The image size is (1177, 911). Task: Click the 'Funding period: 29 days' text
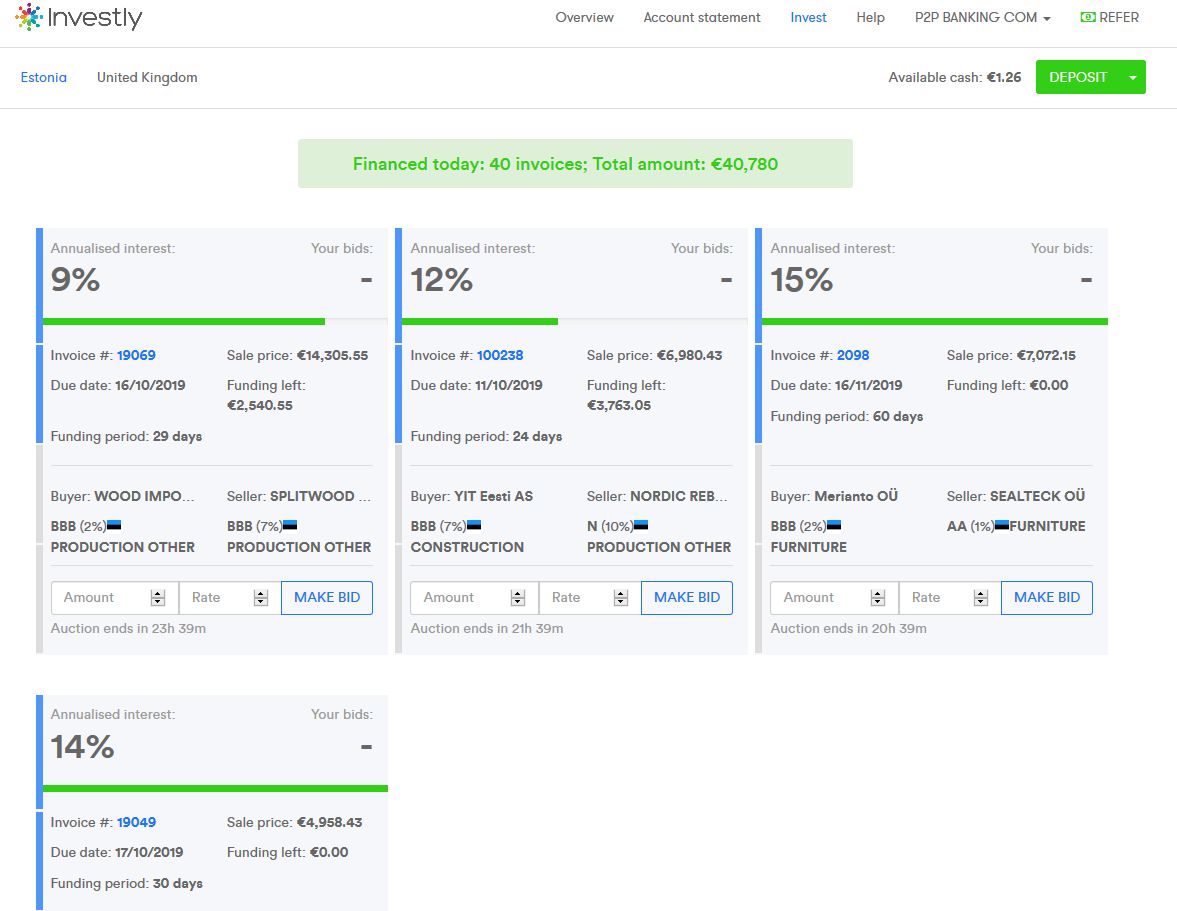coord(126,436)
